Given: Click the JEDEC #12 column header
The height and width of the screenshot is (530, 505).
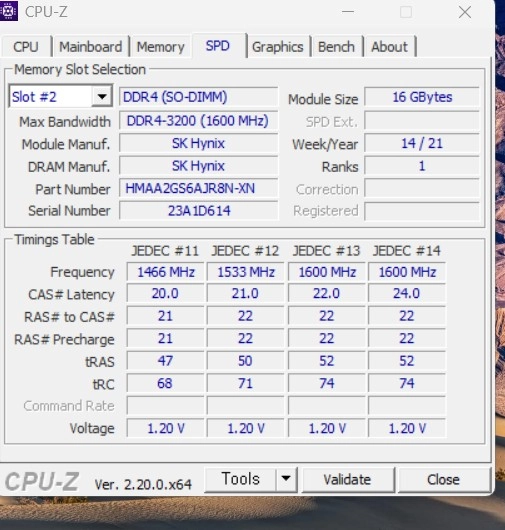Looking at the screenshot, I should pyautogui.click(x=245, y=251).
